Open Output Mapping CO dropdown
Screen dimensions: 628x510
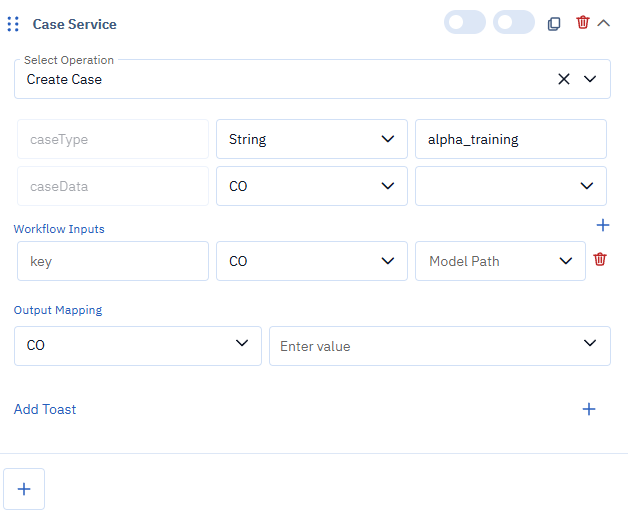coord(137,345)
